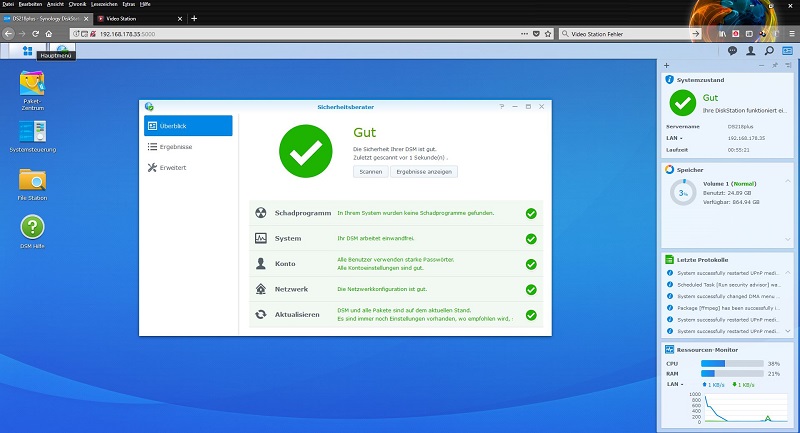Click the LAN traffic graph

coord(745,407)
